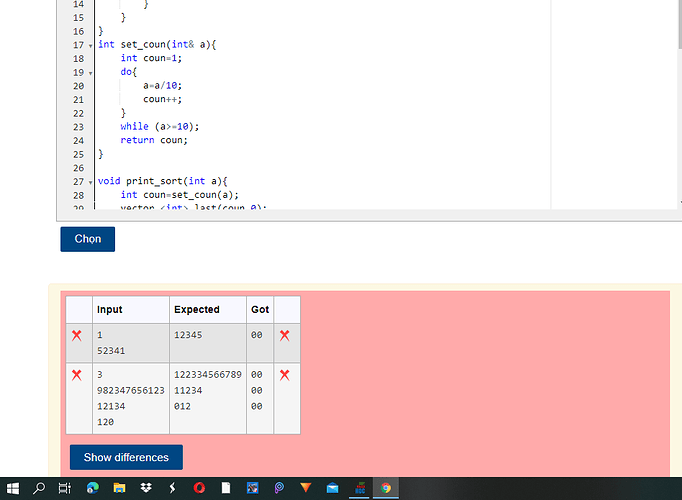Image resolution: width=682 pixels, height=500 pixels.
Task: Open taskbar search magnifier
Action: coord(39,488)
